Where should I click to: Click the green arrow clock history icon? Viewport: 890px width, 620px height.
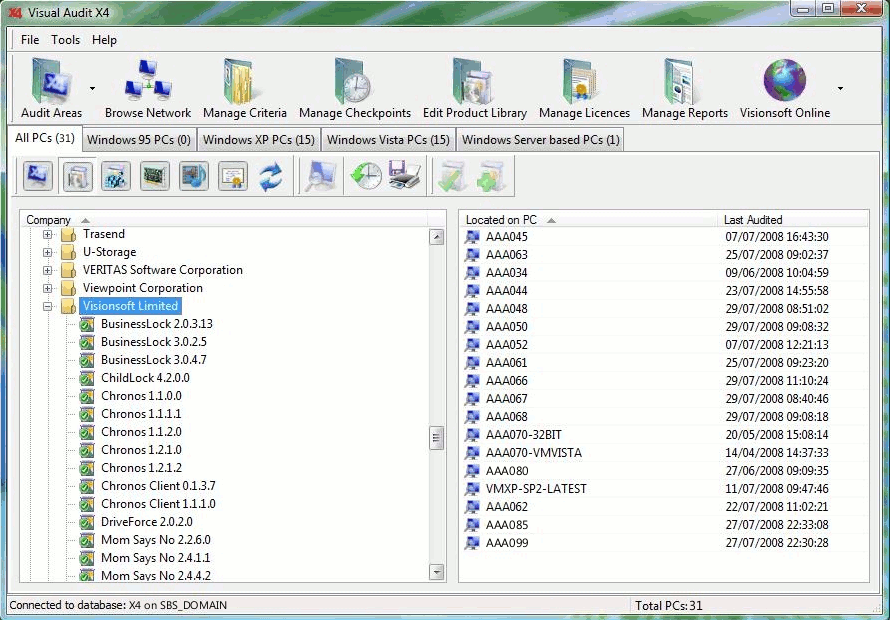click(x=366, y=176)
